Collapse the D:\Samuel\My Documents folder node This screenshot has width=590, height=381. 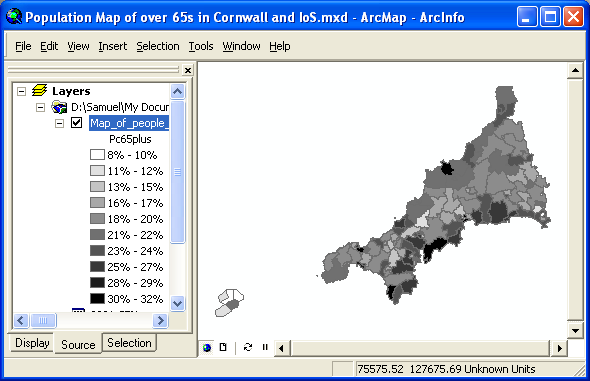point(40,108)
